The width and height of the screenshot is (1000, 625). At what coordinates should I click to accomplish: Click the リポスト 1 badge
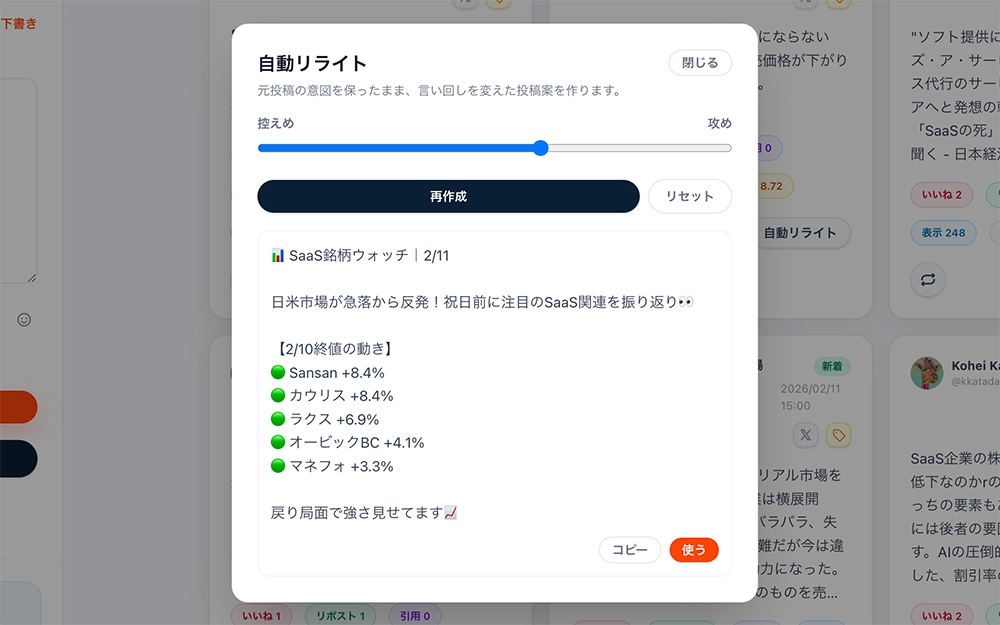coord(341,616)
